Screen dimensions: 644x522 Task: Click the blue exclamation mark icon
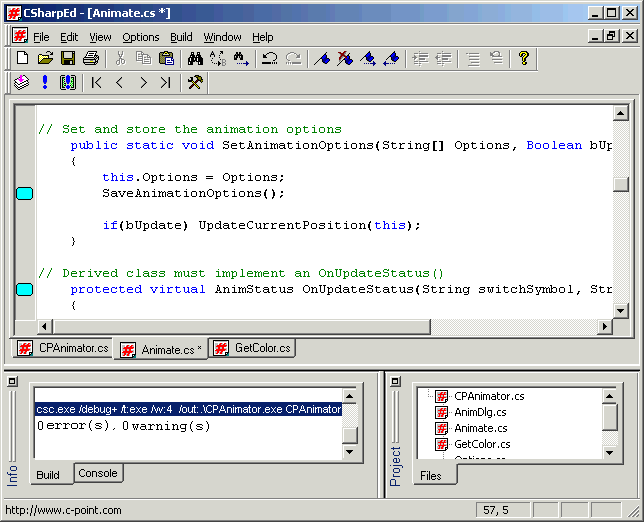45,83
